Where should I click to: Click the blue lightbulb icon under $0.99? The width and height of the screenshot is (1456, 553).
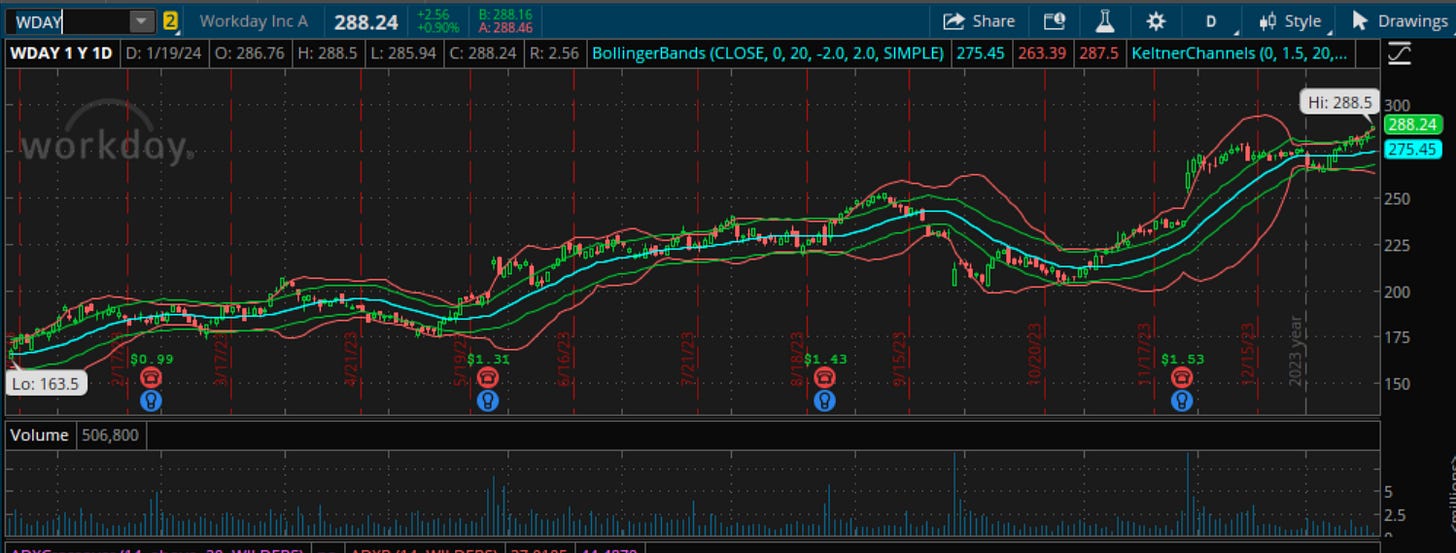pyautogui.click(x=151, y=400)
